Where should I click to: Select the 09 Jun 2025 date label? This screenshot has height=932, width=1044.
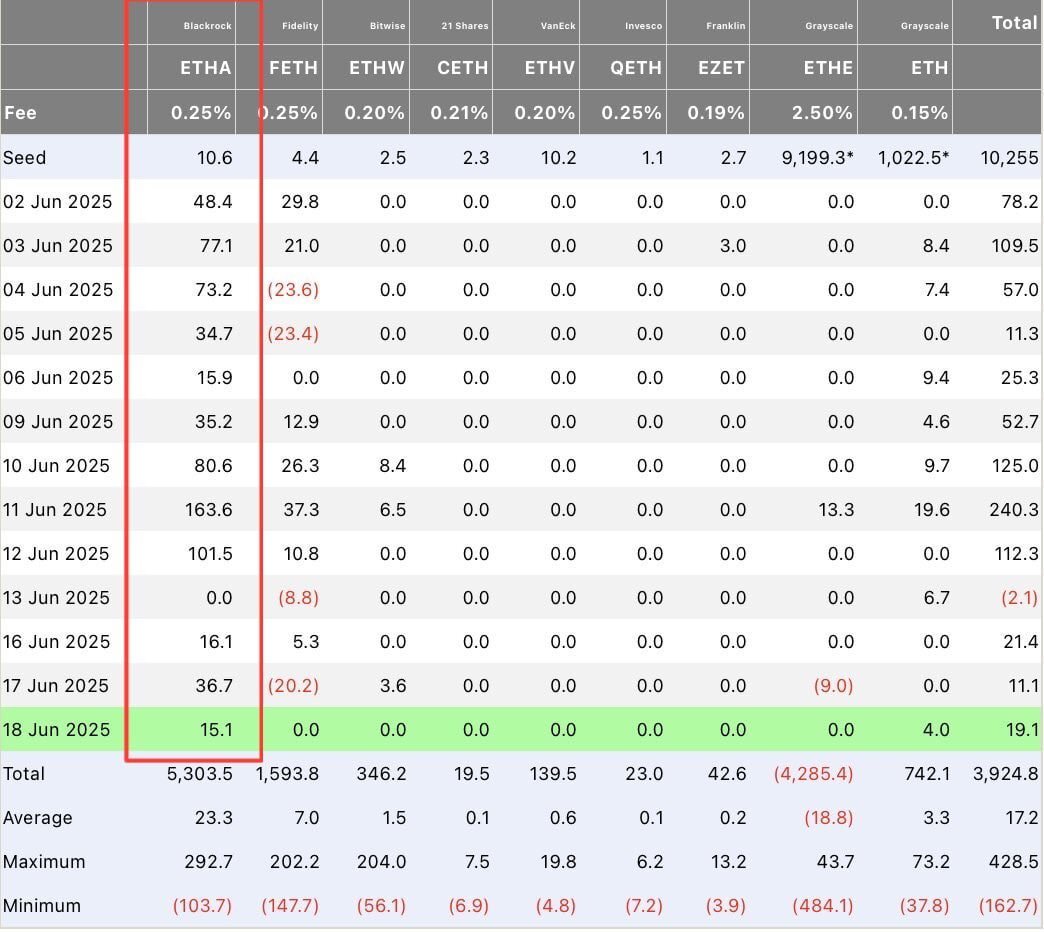tap(58, 421)
